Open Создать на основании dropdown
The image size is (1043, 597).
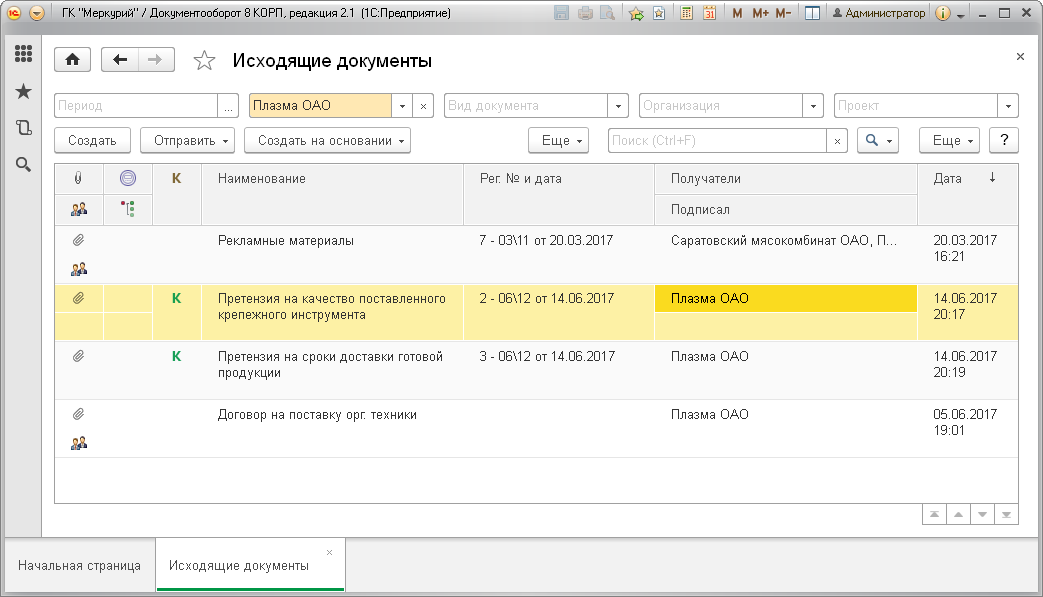[327, 140]
